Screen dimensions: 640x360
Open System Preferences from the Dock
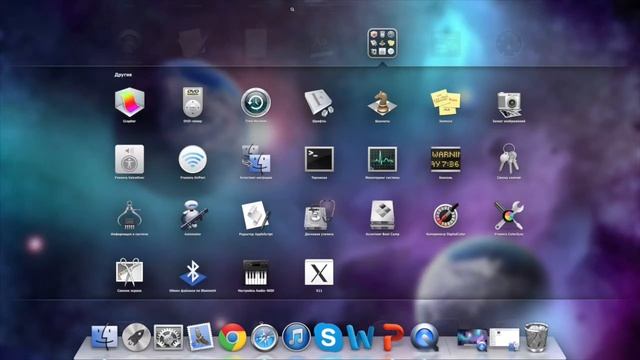pyautogui.click(x=168, y=338)
